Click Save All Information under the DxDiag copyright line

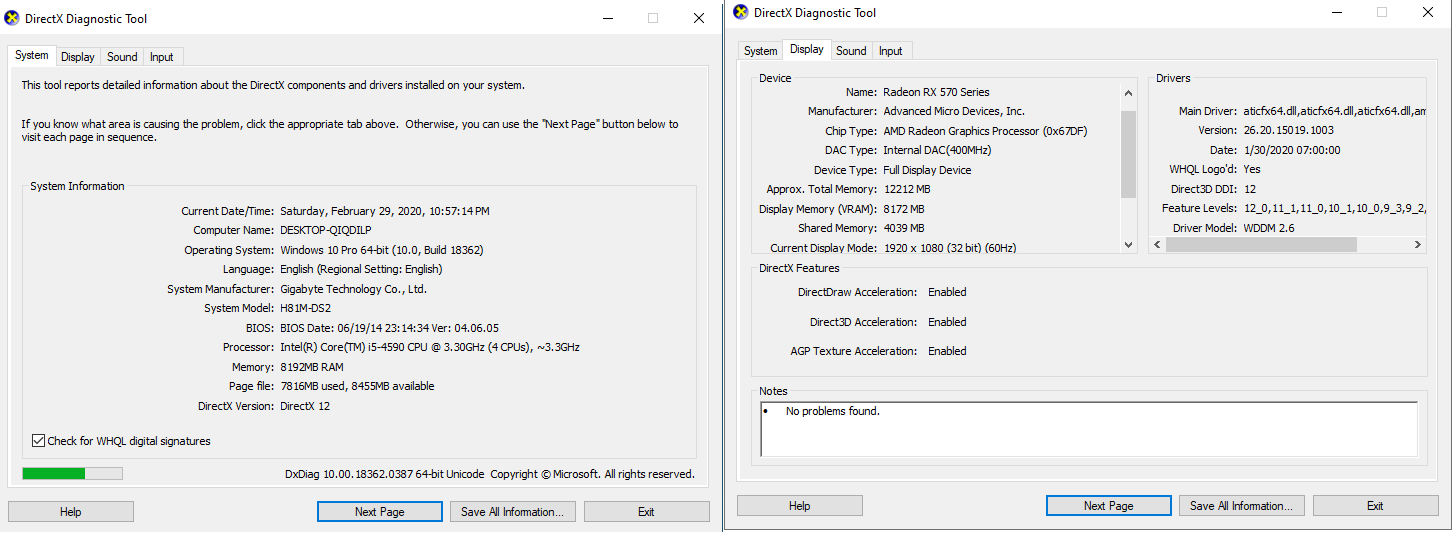(x=512, y=512)
